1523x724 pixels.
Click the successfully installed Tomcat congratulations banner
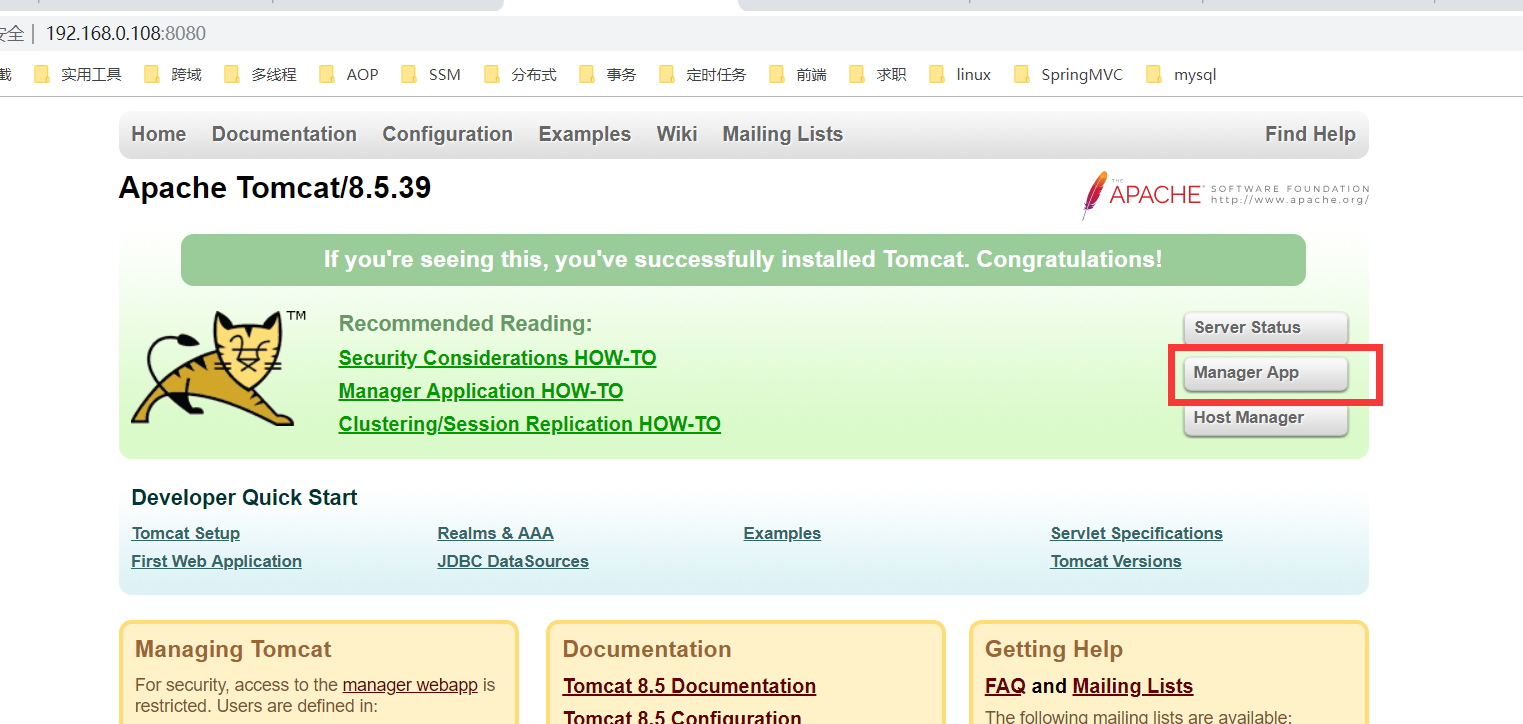[x=743, y=260]
